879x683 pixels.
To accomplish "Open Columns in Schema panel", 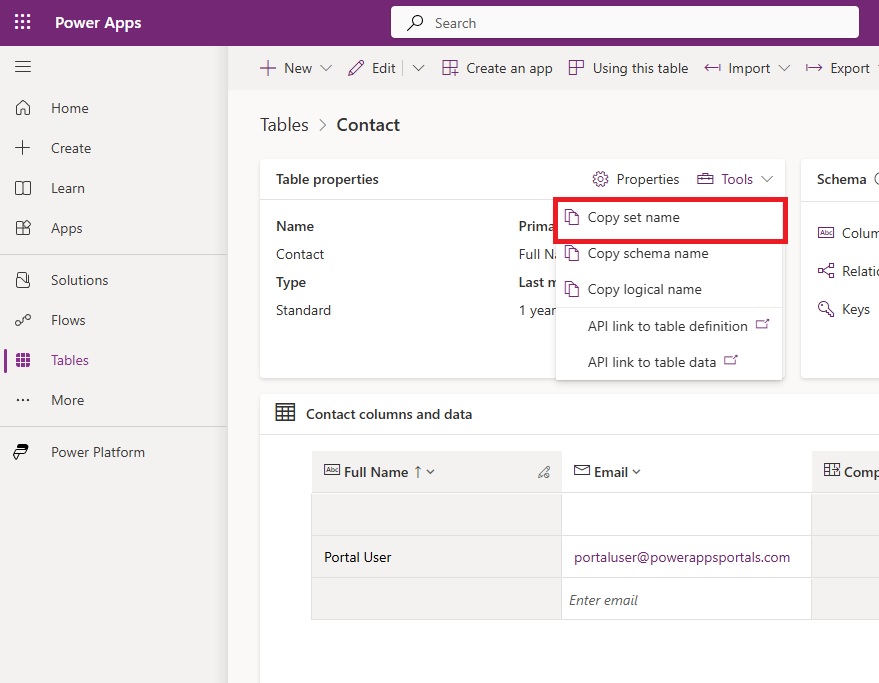I will click(848, 233).
